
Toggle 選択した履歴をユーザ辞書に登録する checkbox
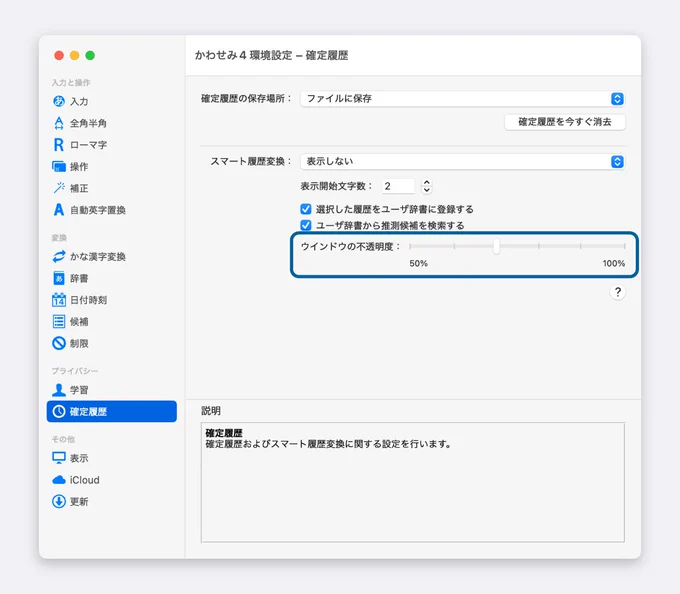tap(306, 209)
